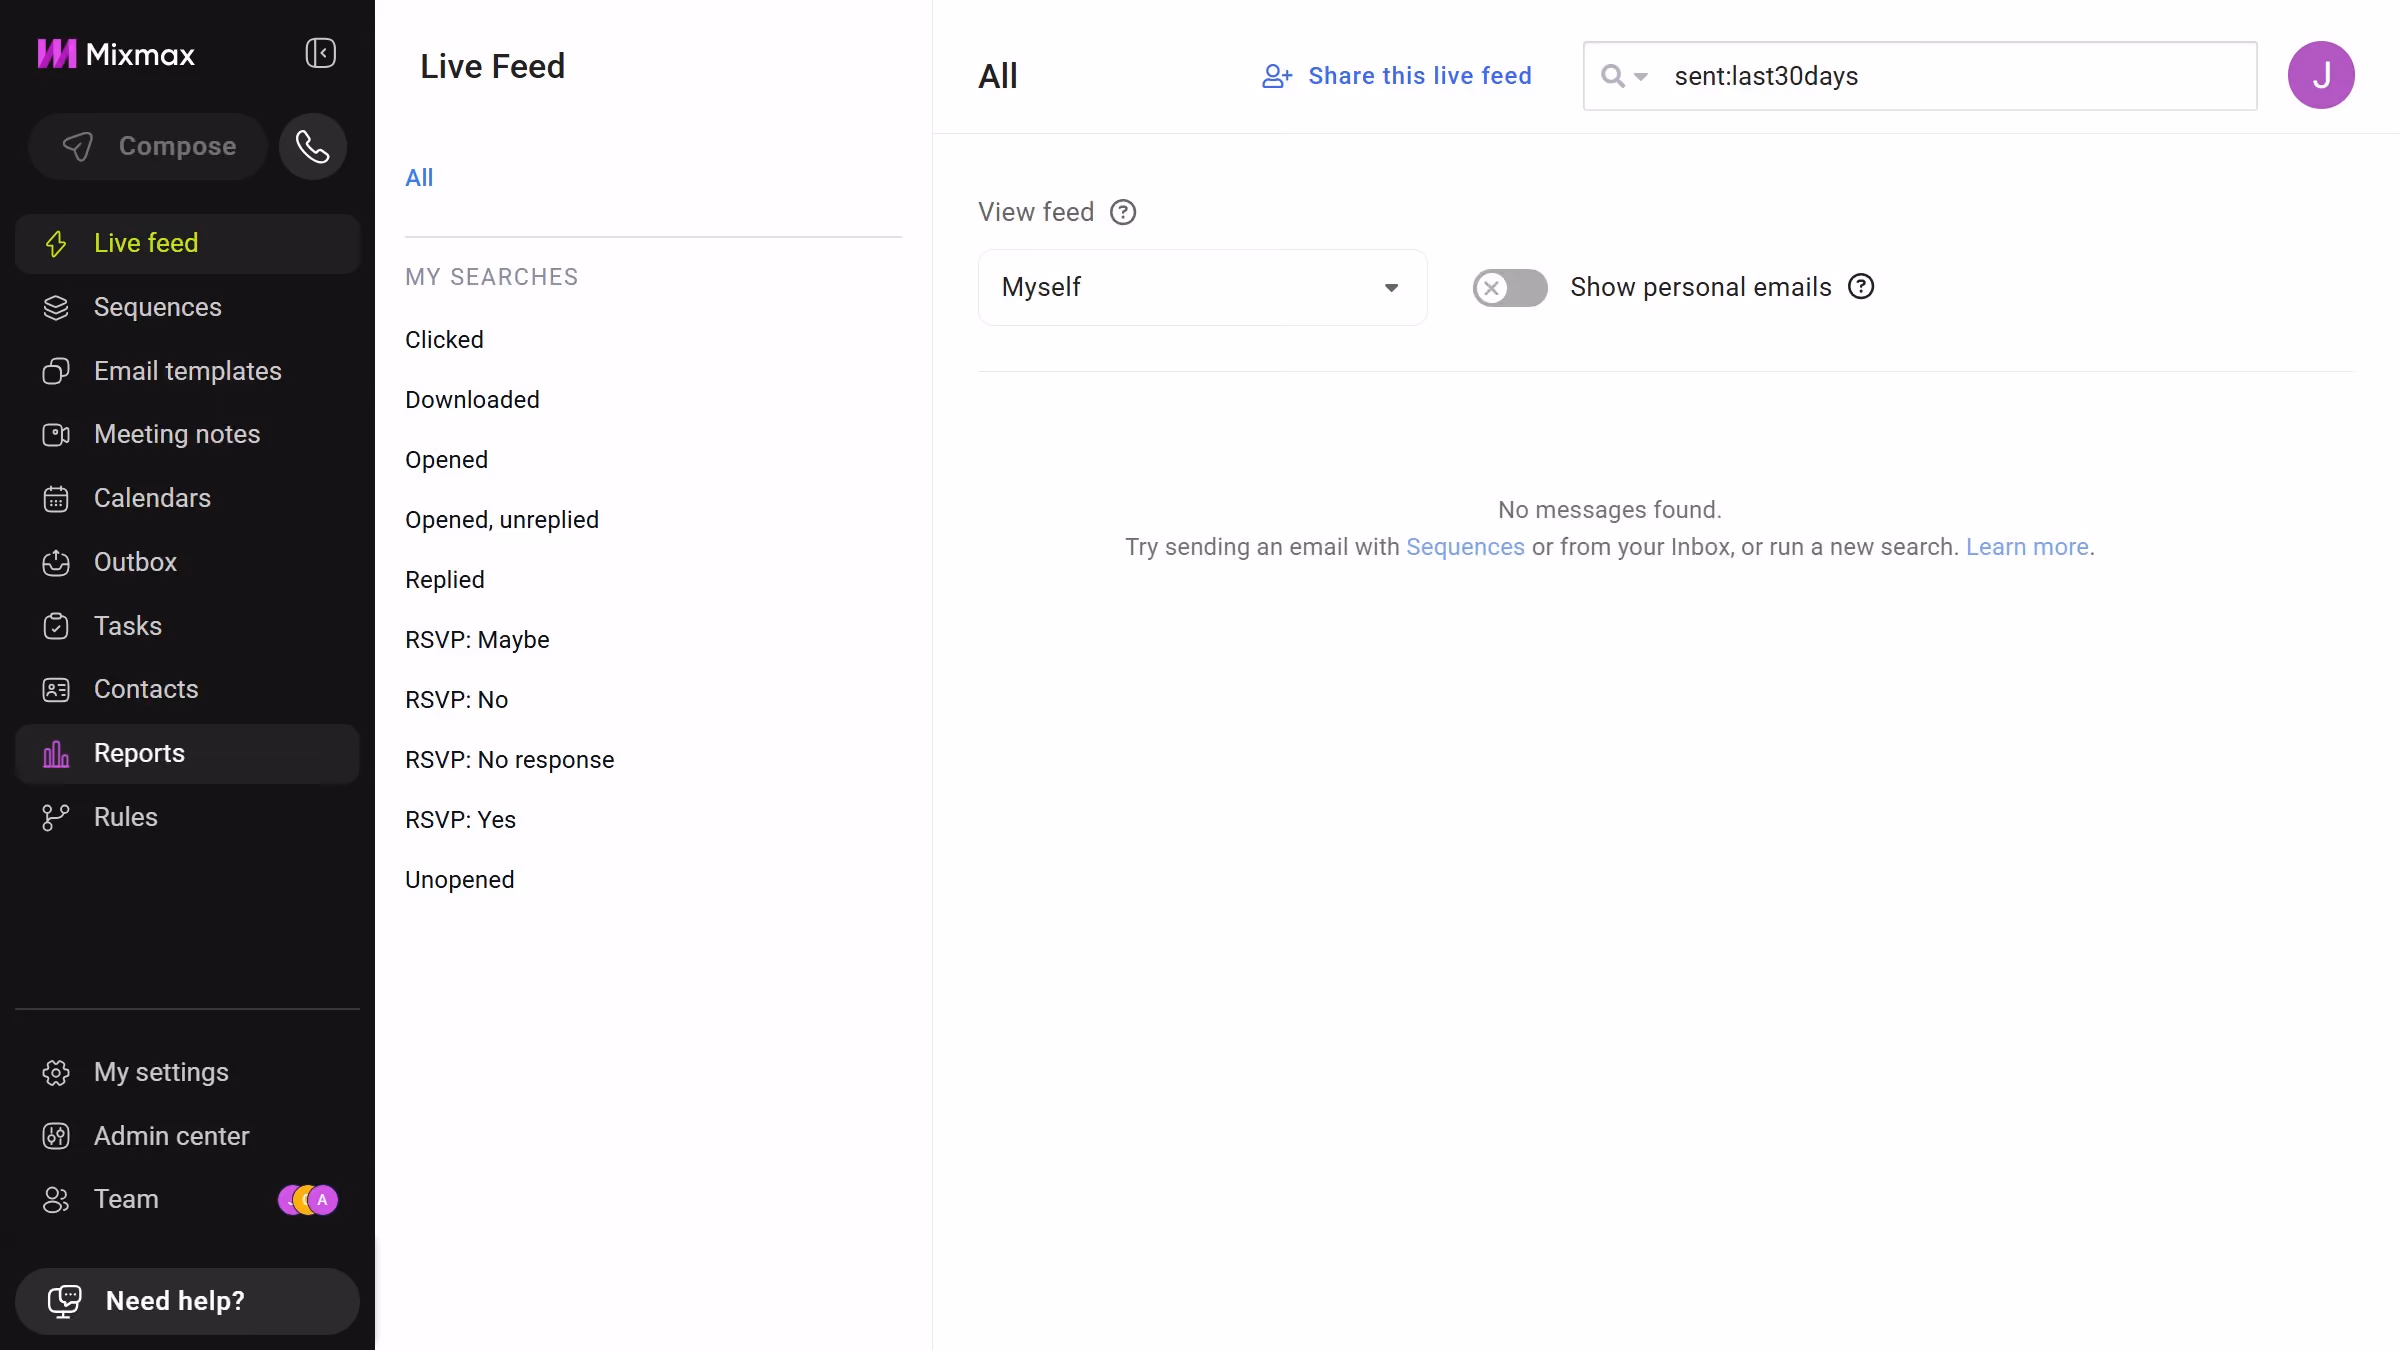Open Live feed in sidebar
2400x1350 pixels.
click(187, 243)
